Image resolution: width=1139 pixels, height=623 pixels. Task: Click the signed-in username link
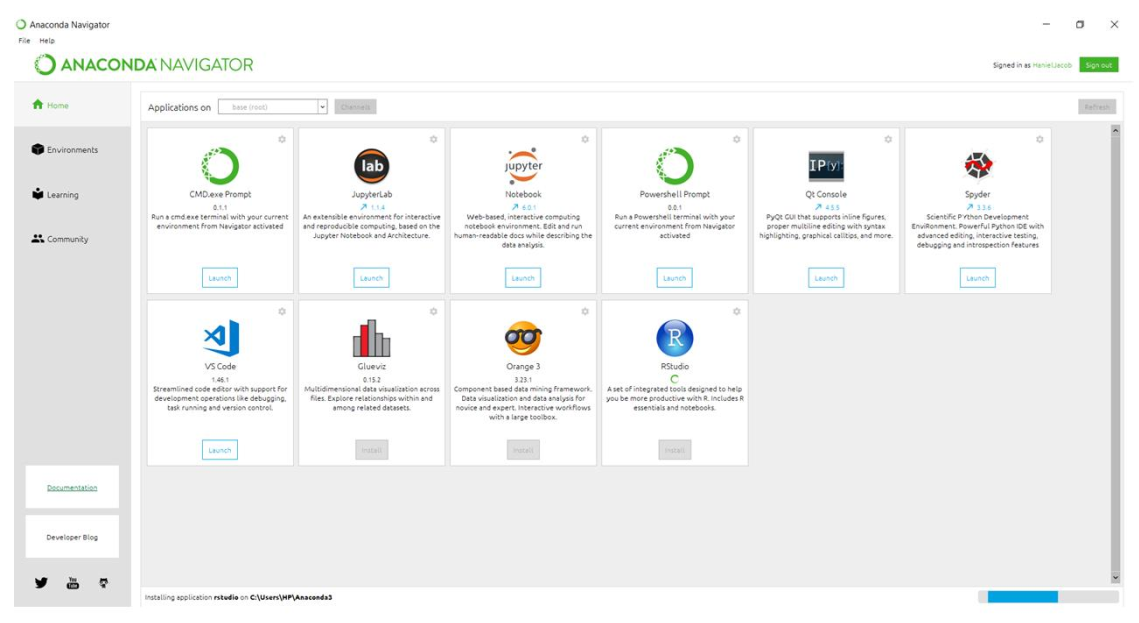[1052, 65]
